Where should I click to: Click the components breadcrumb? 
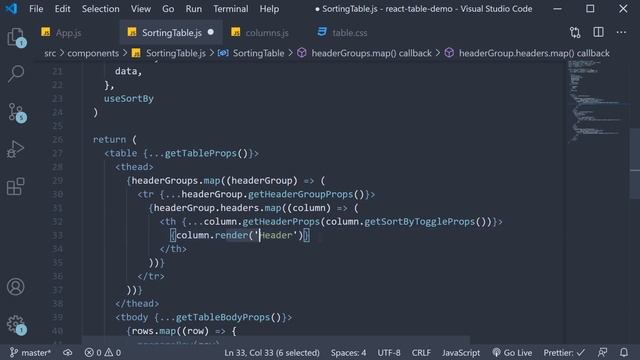(93, 53)
